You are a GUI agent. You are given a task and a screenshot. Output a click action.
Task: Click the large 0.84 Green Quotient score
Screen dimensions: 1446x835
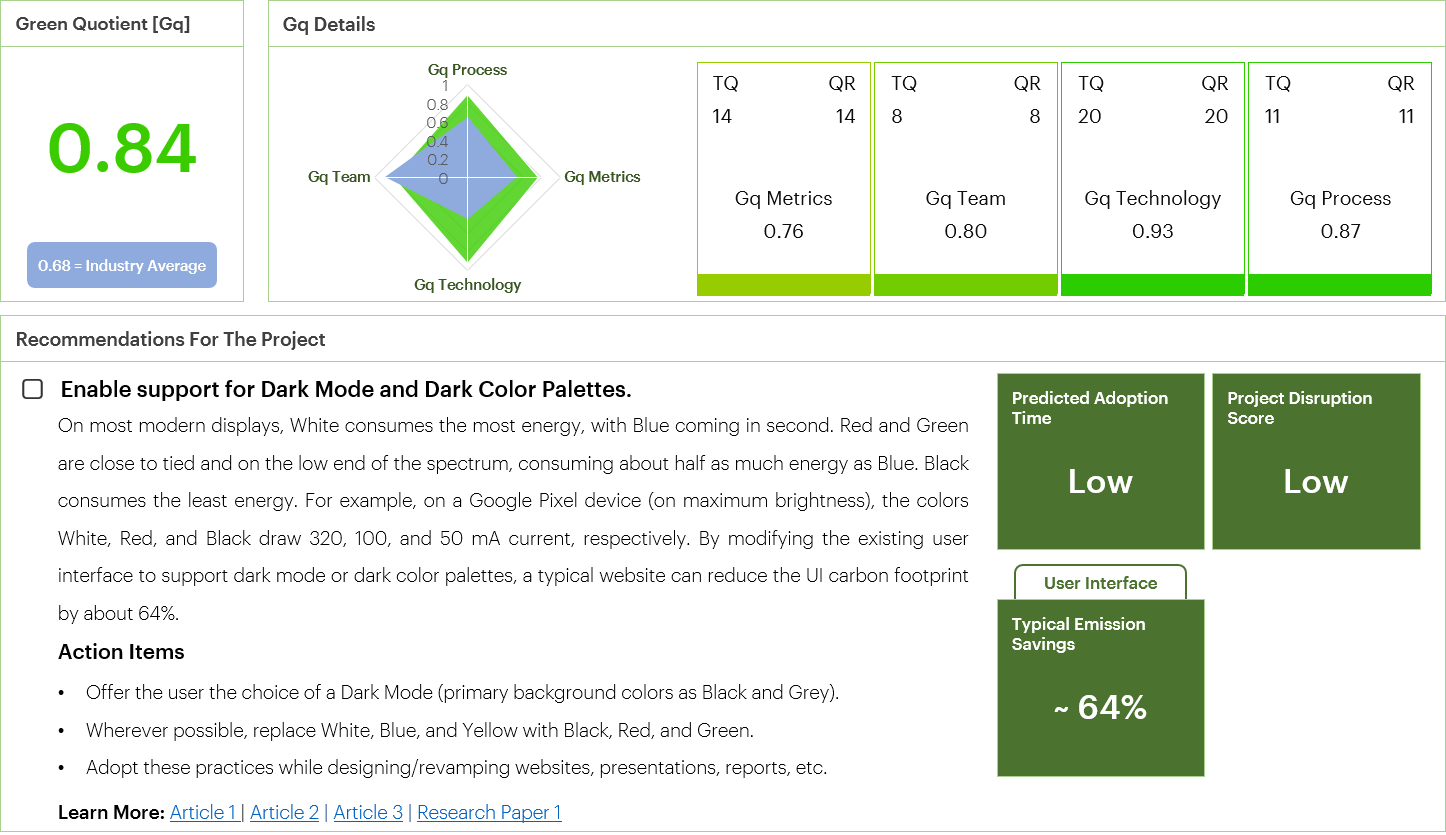tap(122, 150)
